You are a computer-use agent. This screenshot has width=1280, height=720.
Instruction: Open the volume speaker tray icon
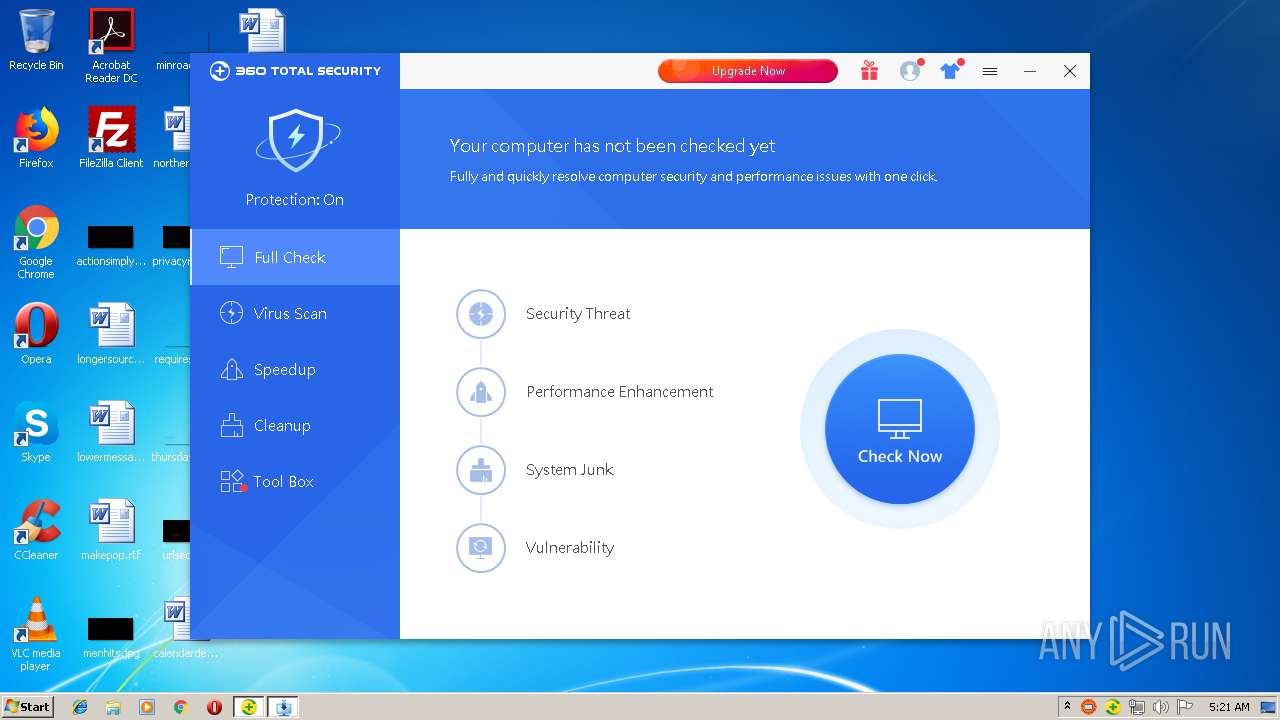tap(1160, 707)
